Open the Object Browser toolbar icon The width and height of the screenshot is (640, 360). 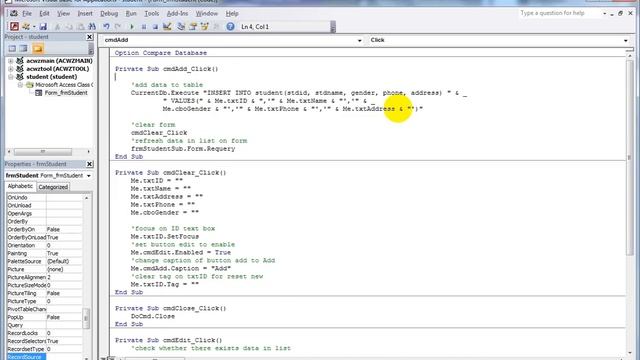[x=204, y=27]
